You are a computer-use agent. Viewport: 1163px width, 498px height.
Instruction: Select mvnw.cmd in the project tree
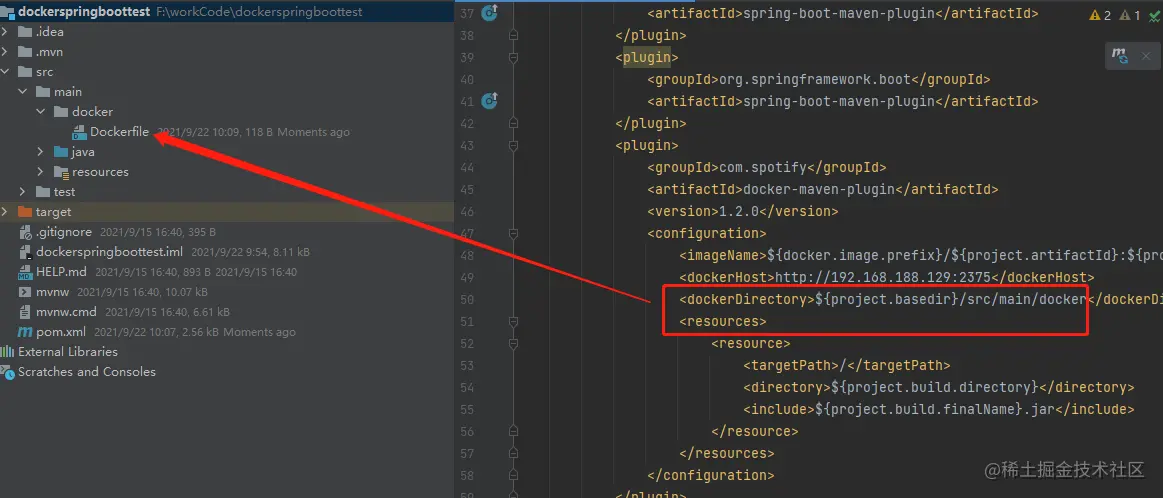click(x=67, y=312)
